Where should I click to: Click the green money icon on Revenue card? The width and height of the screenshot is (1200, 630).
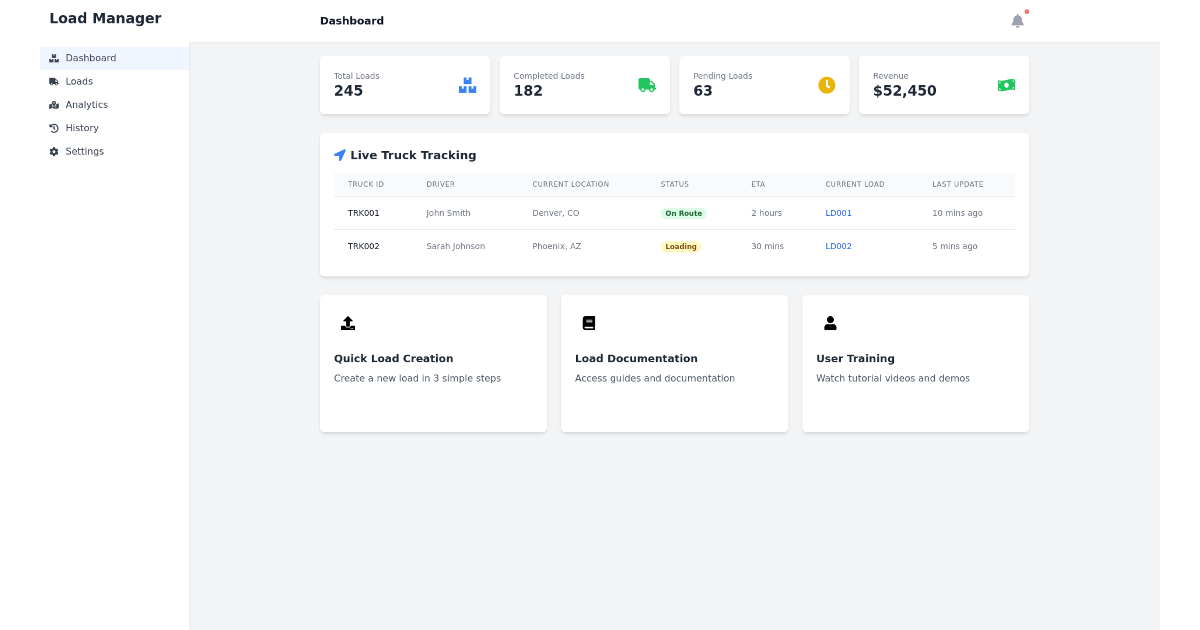coord(1006,85)
